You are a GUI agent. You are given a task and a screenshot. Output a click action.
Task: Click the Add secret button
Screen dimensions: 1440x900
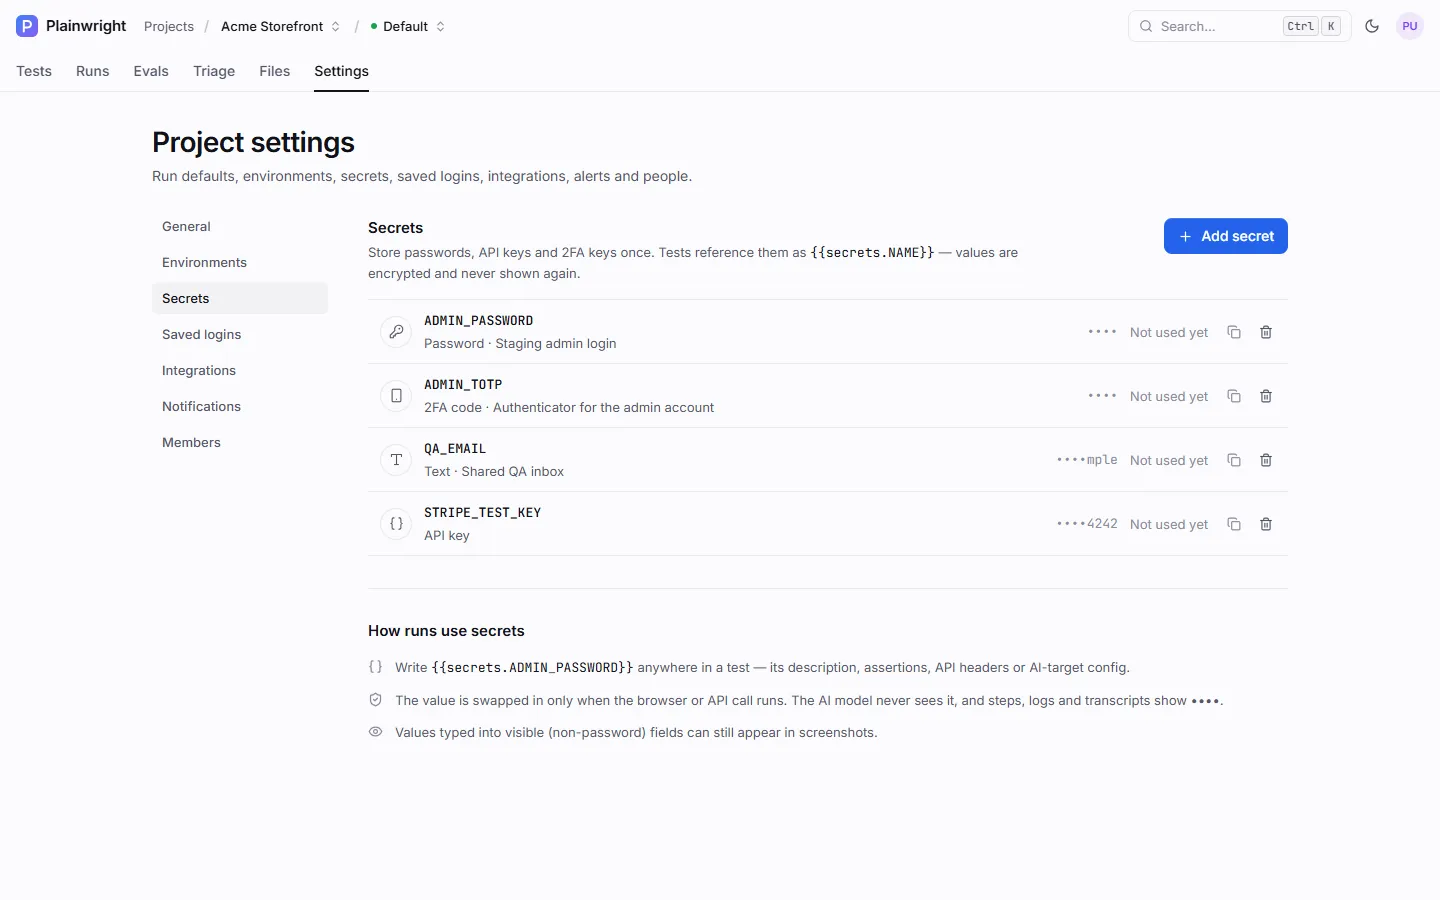tap(1226, 236)
